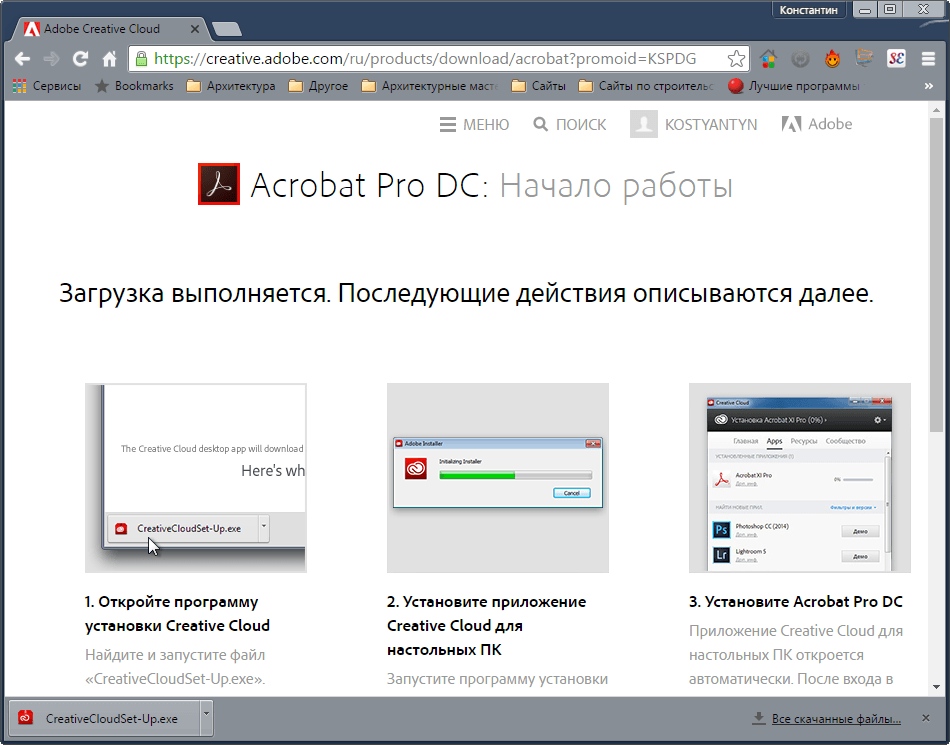This screenshot has height=745, width=950.
Task: Open the orange flame-face extension icon
Action: pos(832,59)
